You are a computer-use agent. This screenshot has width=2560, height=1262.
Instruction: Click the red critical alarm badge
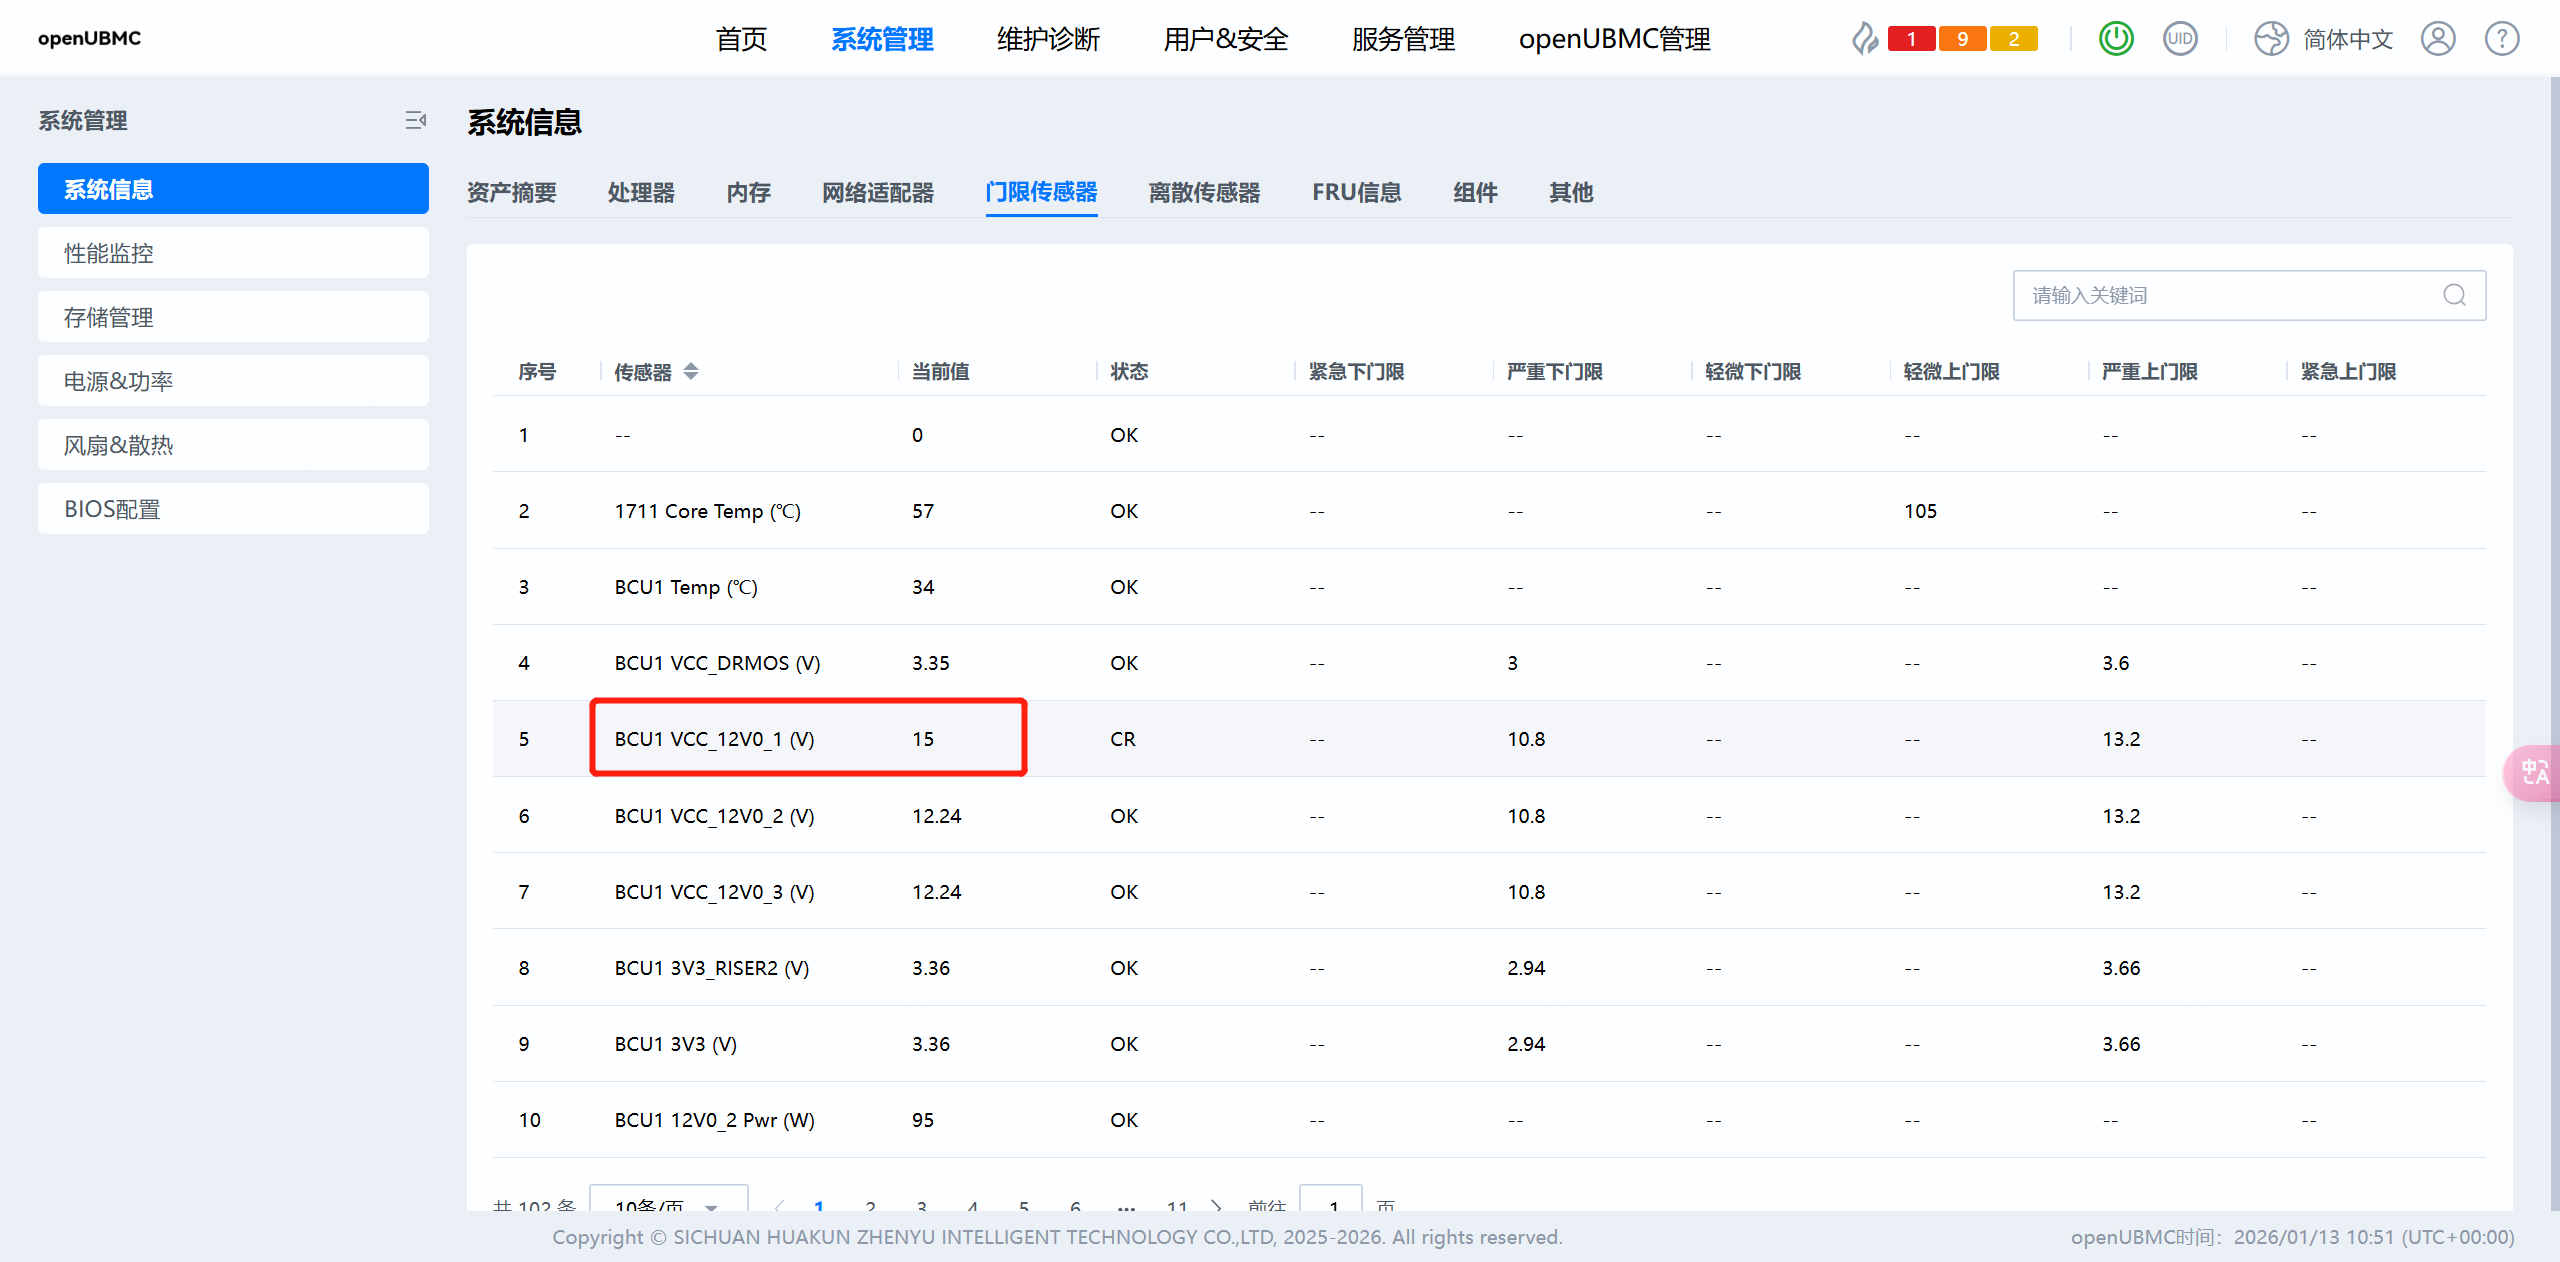click(1911, 39)
